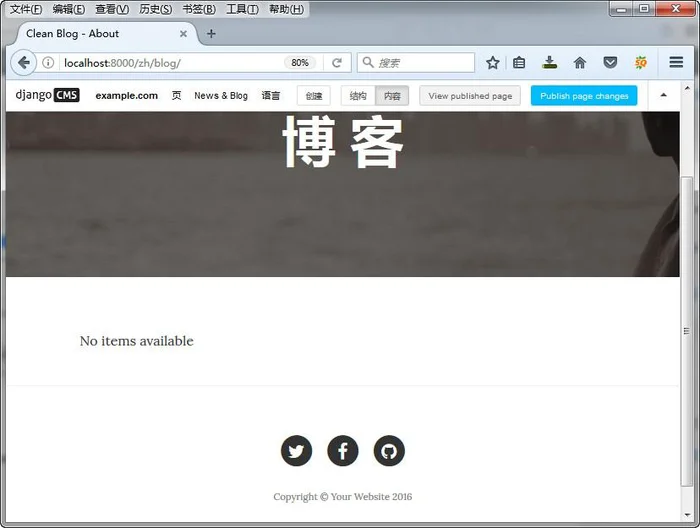Click the scrollbar up arrow
Screen dimensions: 700x528
687,88
